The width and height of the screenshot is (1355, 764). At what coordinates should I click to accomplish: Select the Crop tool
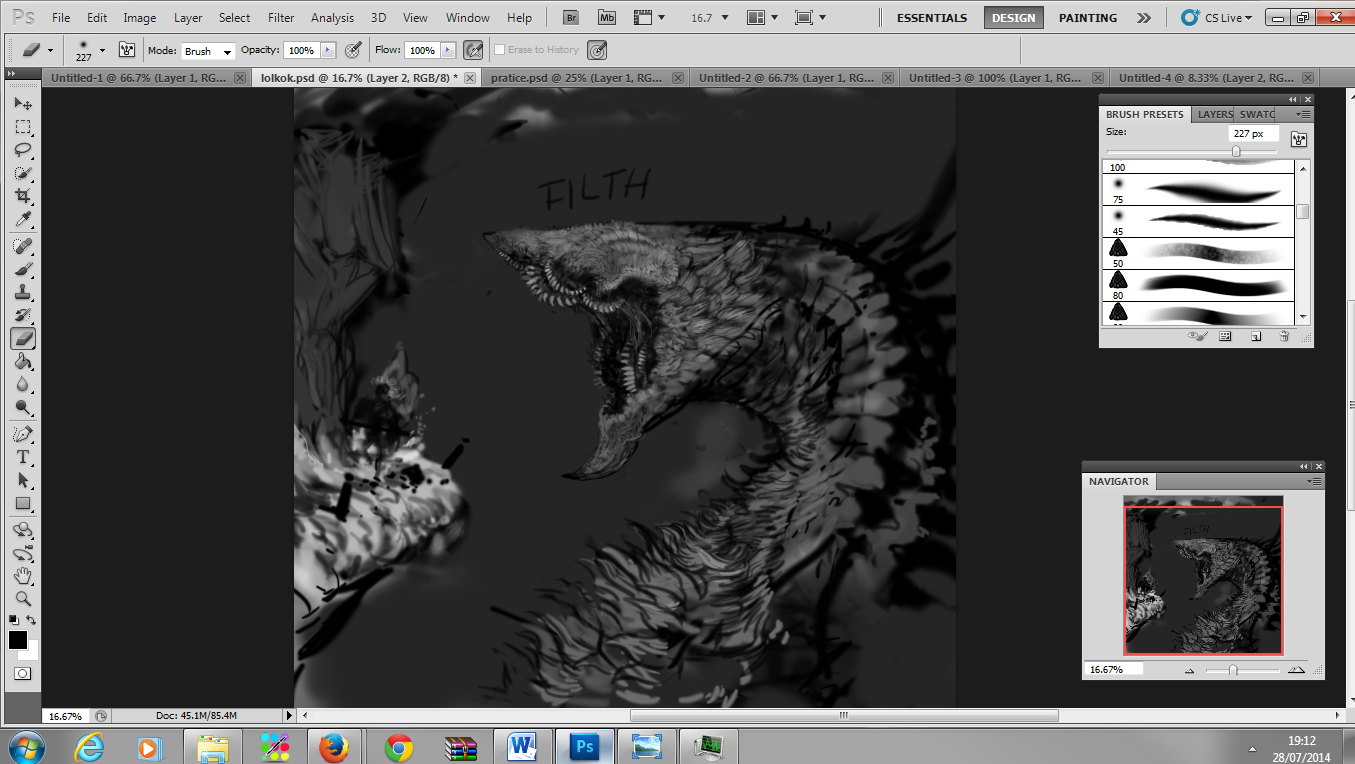click(23, 197)
